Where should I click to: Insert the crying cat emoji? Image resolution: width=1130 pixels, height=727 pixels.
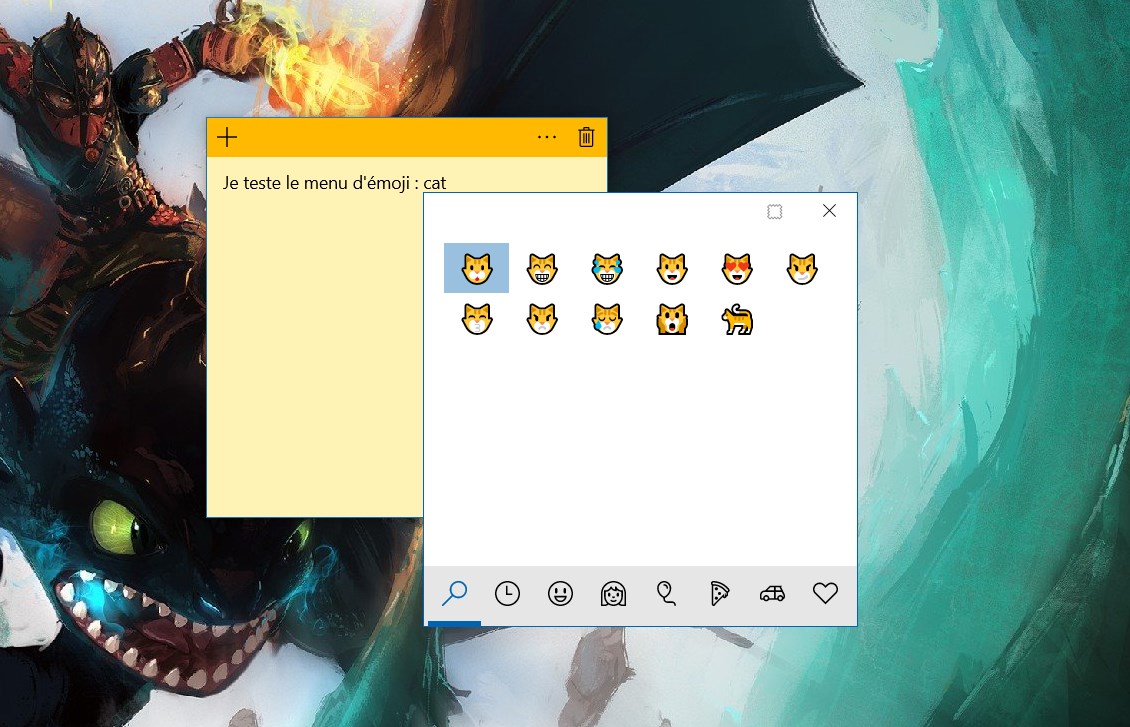pyautogui.click(x=606, y=319)
